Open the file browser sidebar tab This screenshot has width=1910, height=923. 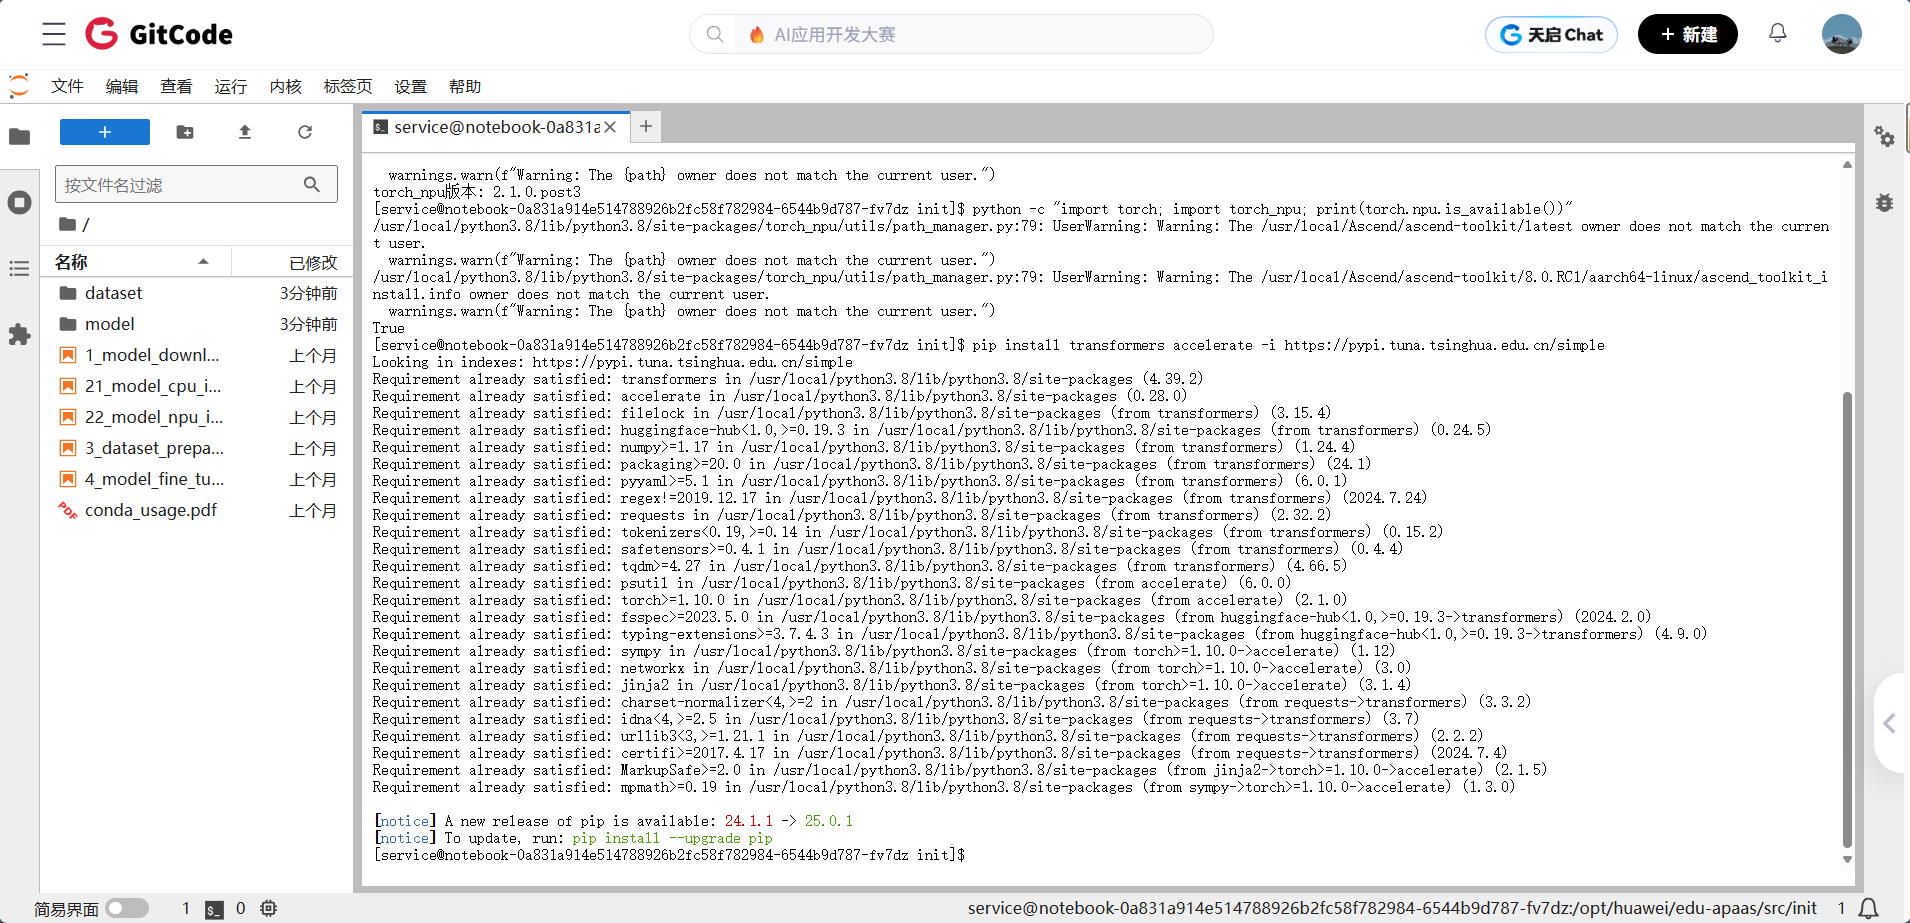pos(19,137)
